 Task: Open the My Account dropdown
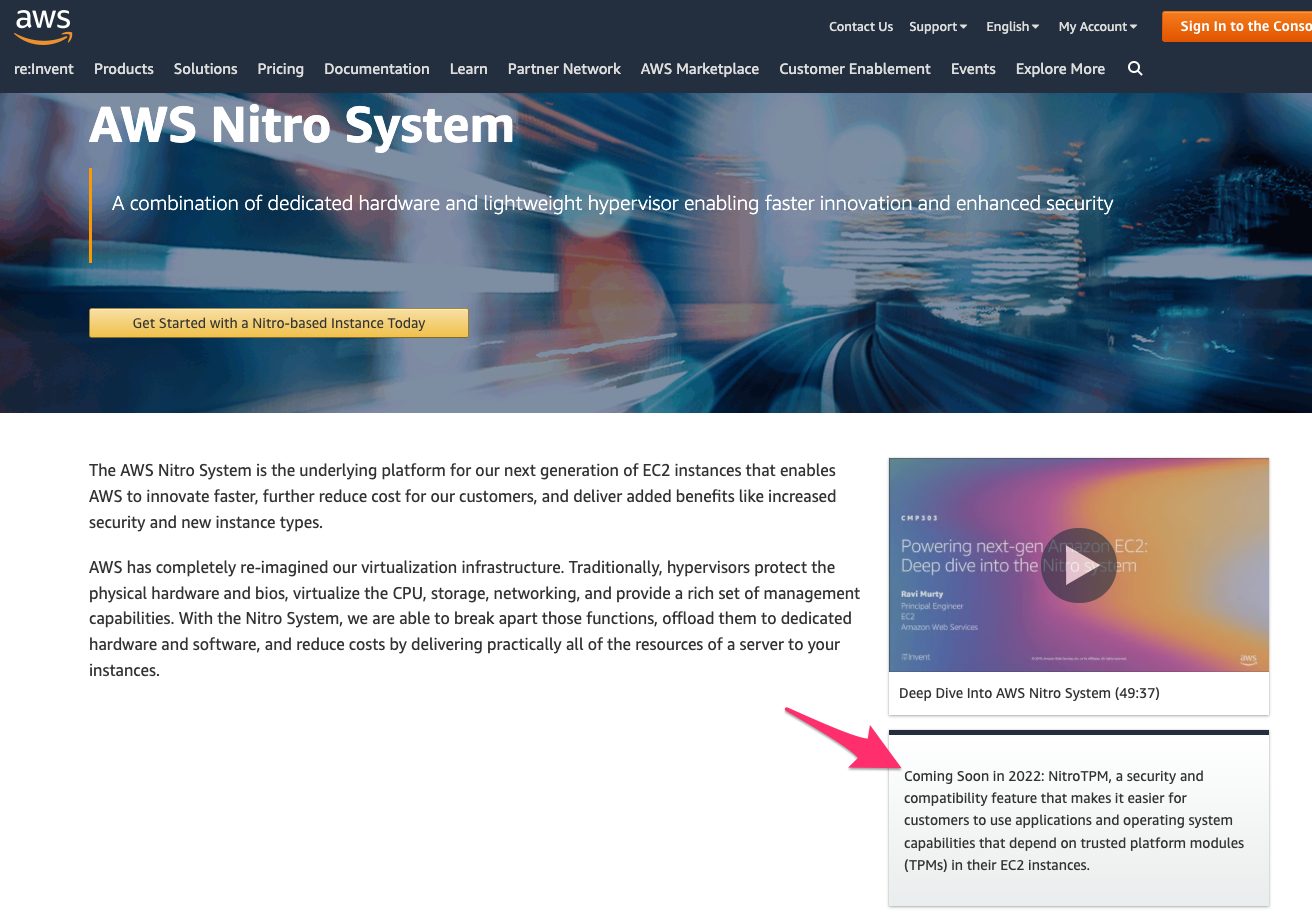(1095, 26)
